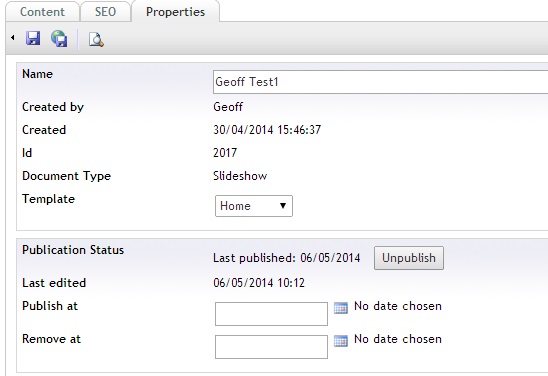Click the Remove at label
Viewport: 548px width, 376px height.
51,339
